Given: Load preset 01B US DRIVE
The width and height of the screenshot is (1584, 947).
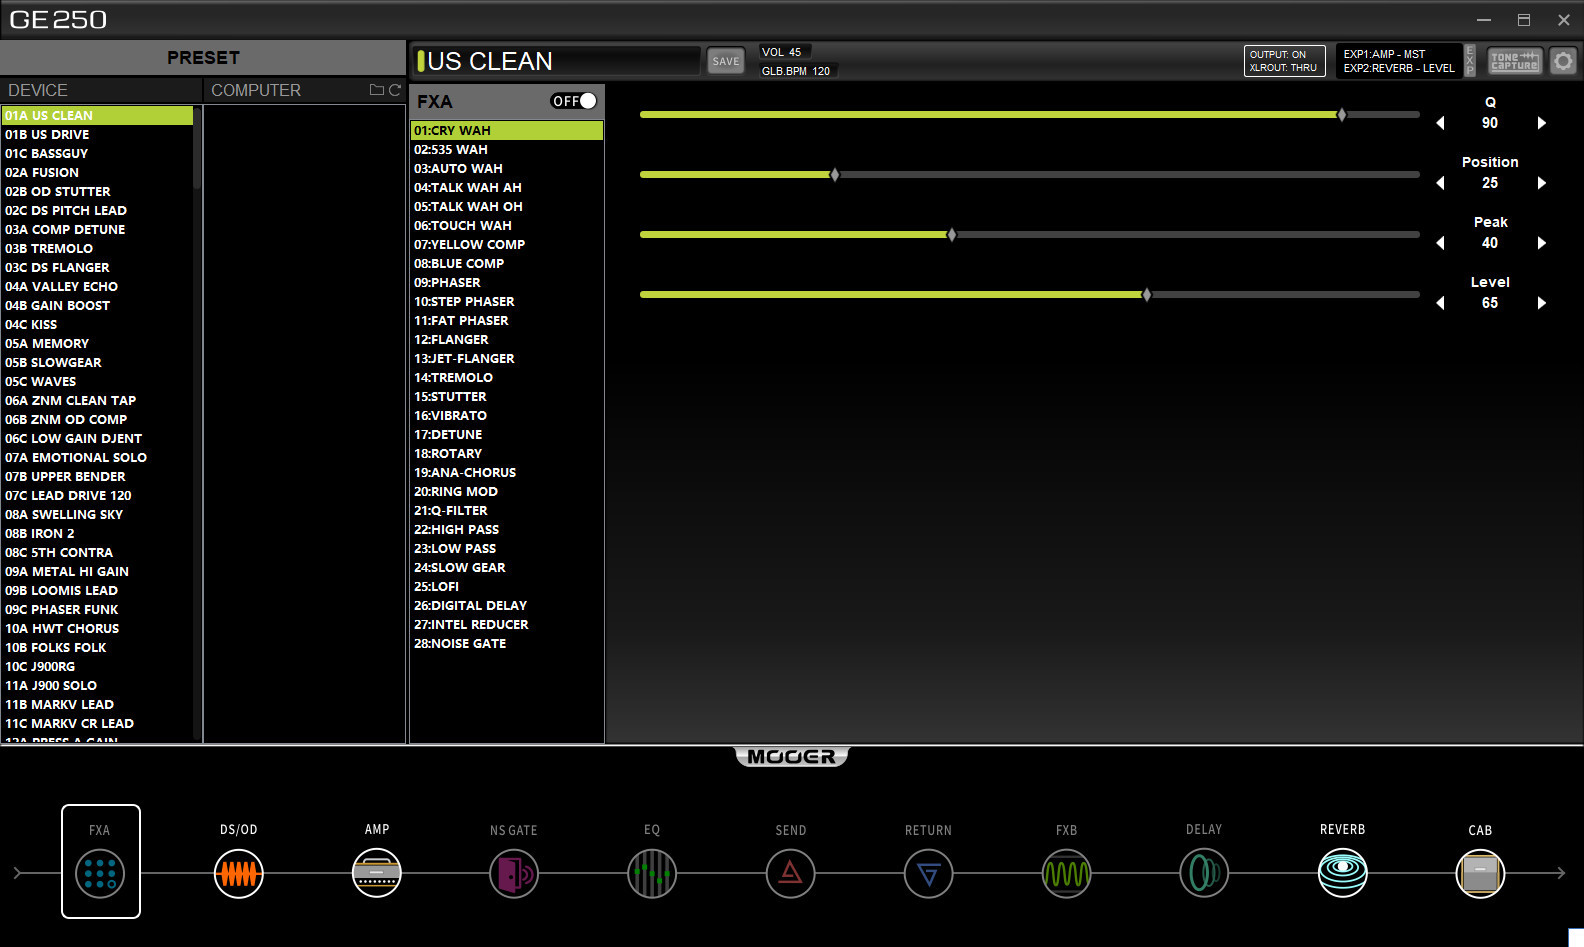Looking at the screenshot, I should pyautogui.click(x=98, y=135).
